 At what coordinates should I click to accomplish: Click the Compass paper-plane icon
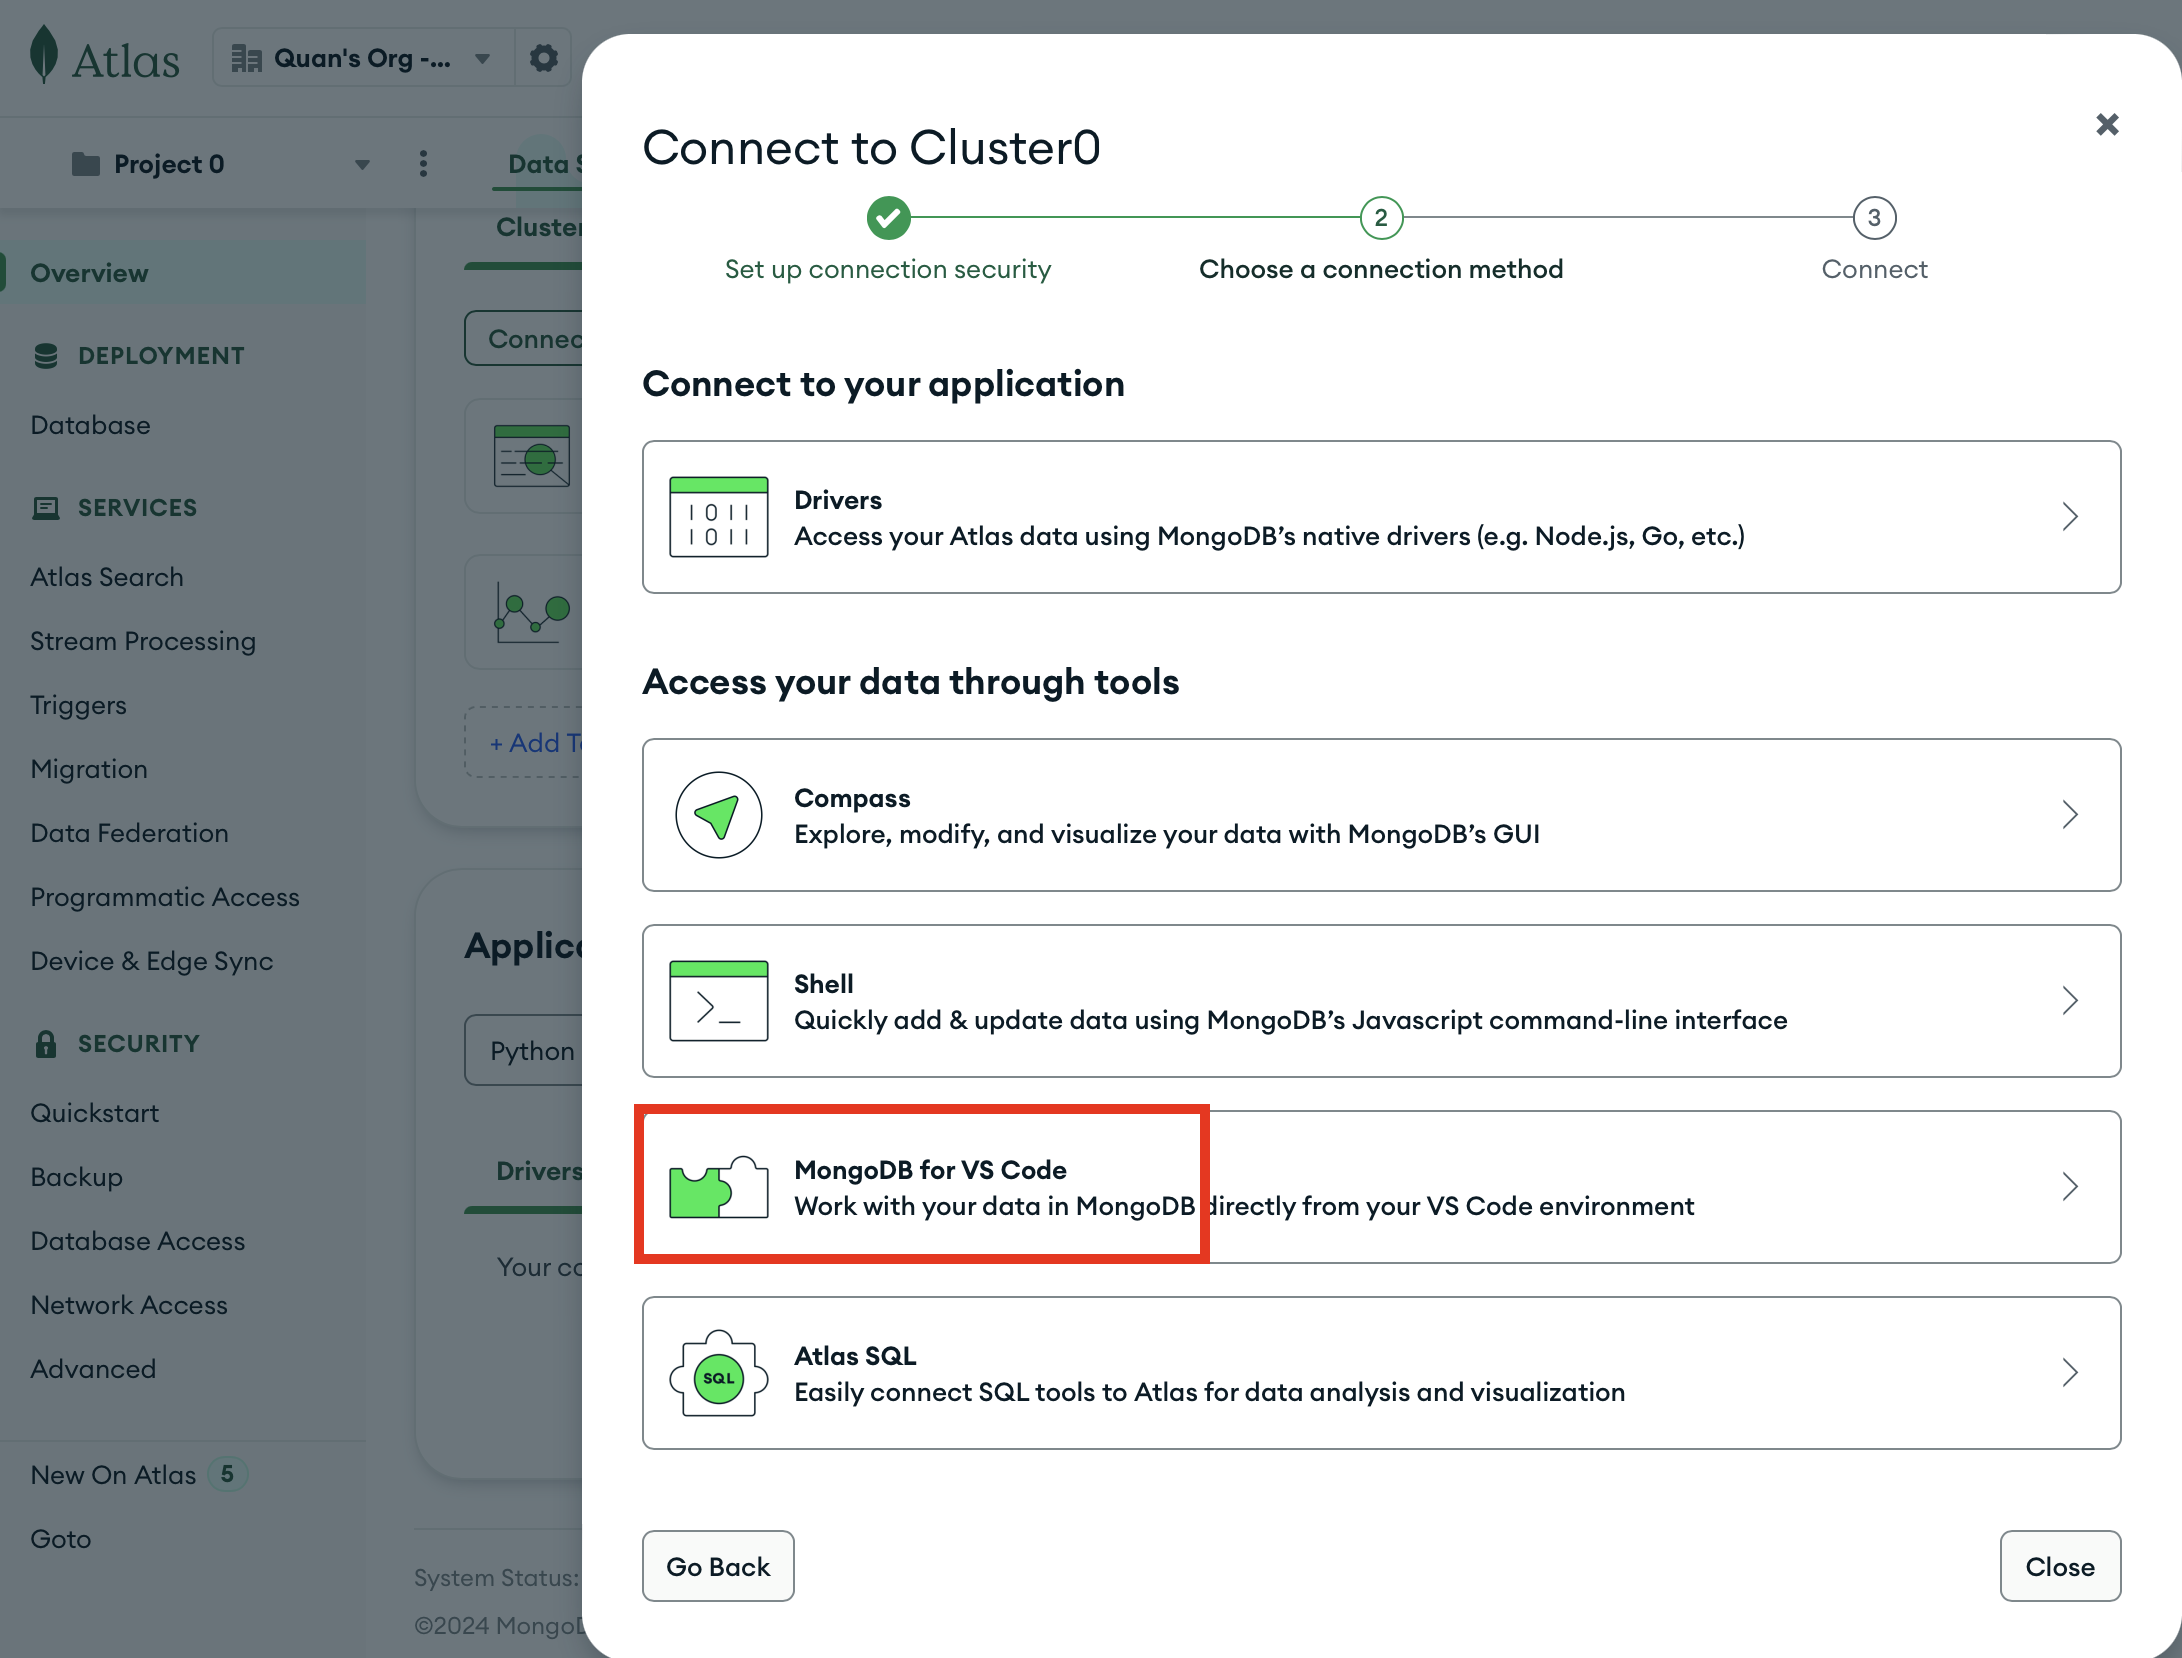pos(719,815)
